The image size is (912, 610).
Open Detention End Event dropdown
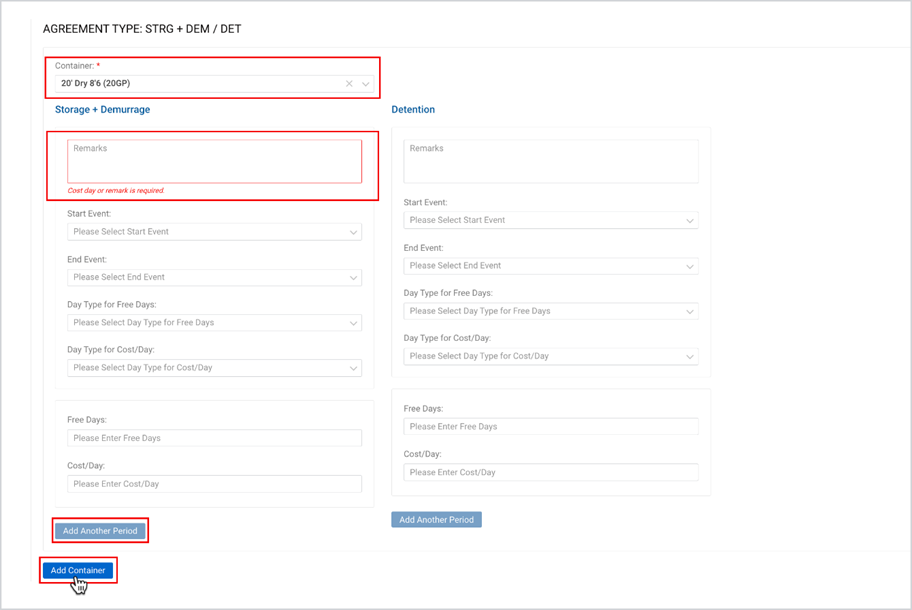[551, 266]
